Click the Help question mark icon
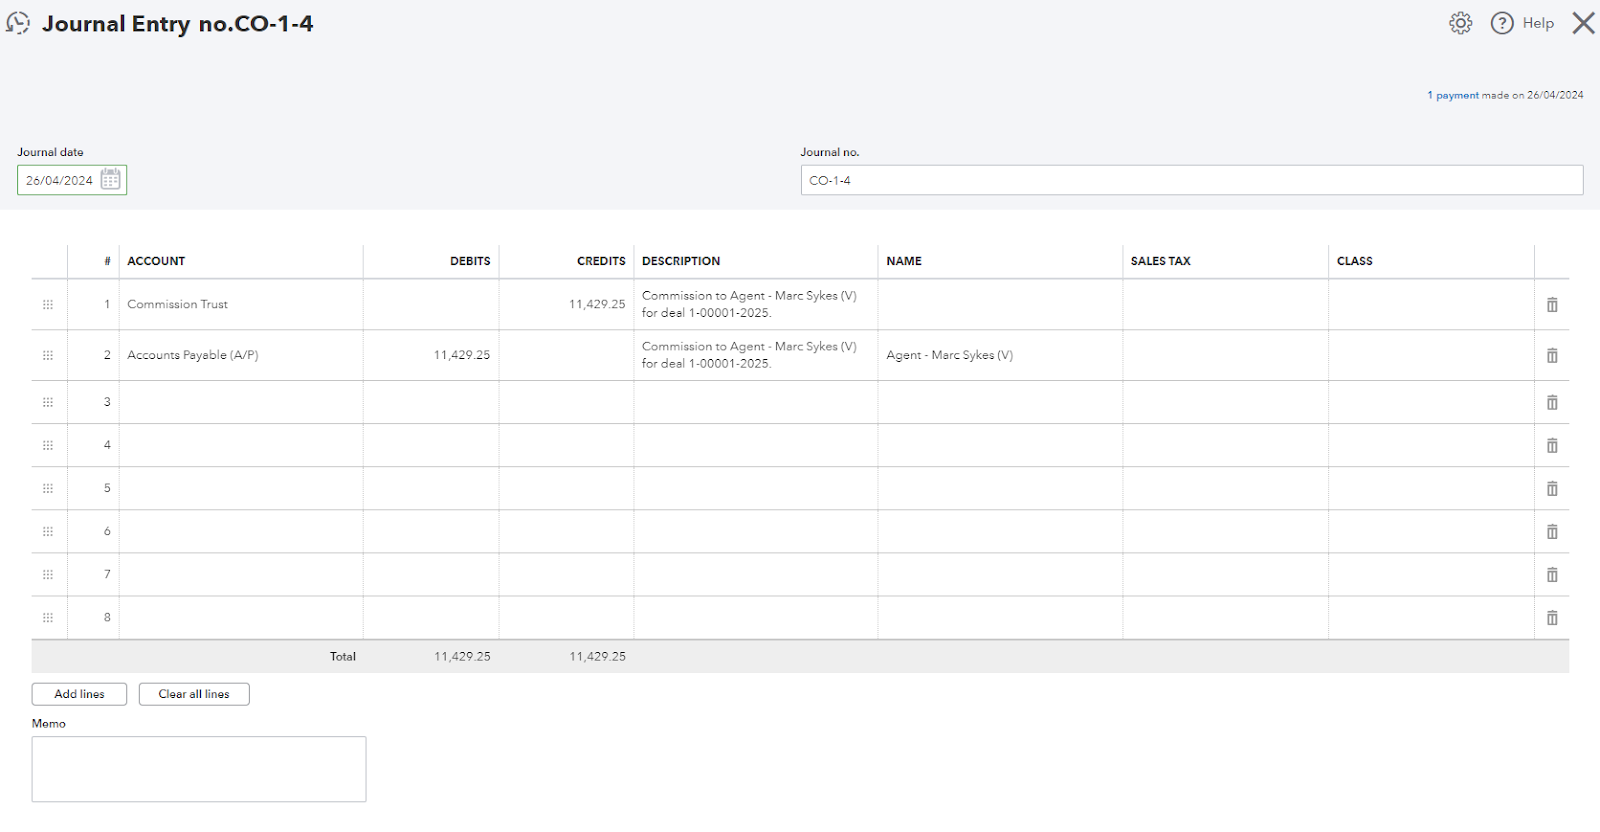 coord(1502,23)
